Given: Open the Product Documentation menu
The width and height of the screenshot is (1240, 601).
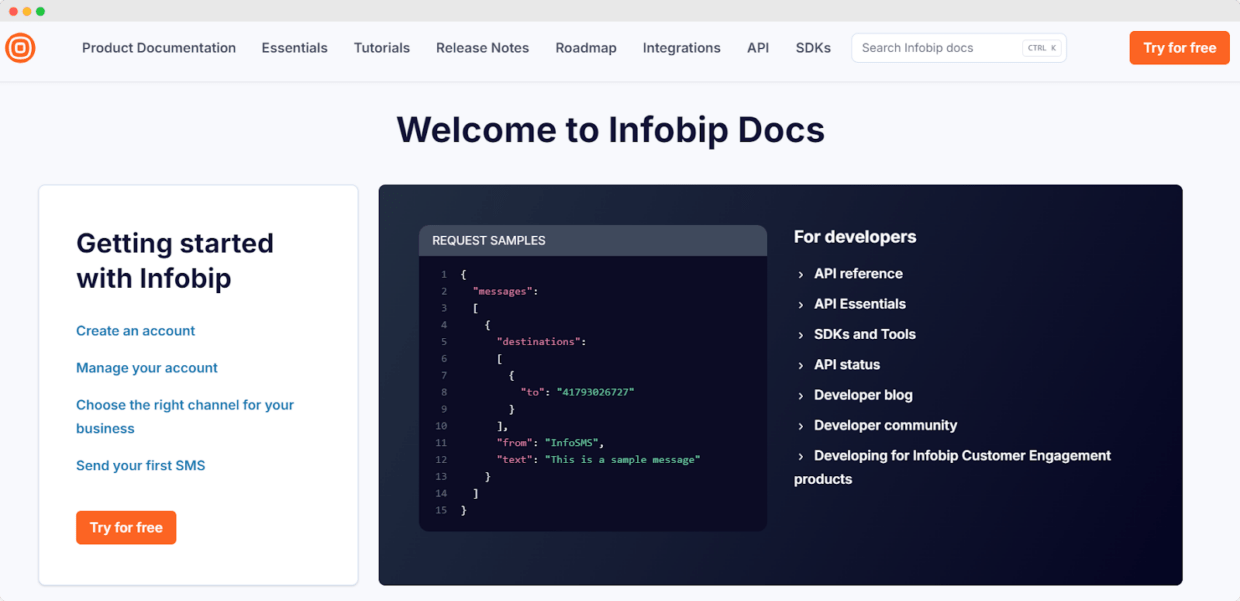Looking at the screenshot, I should [x=159, y=48].
